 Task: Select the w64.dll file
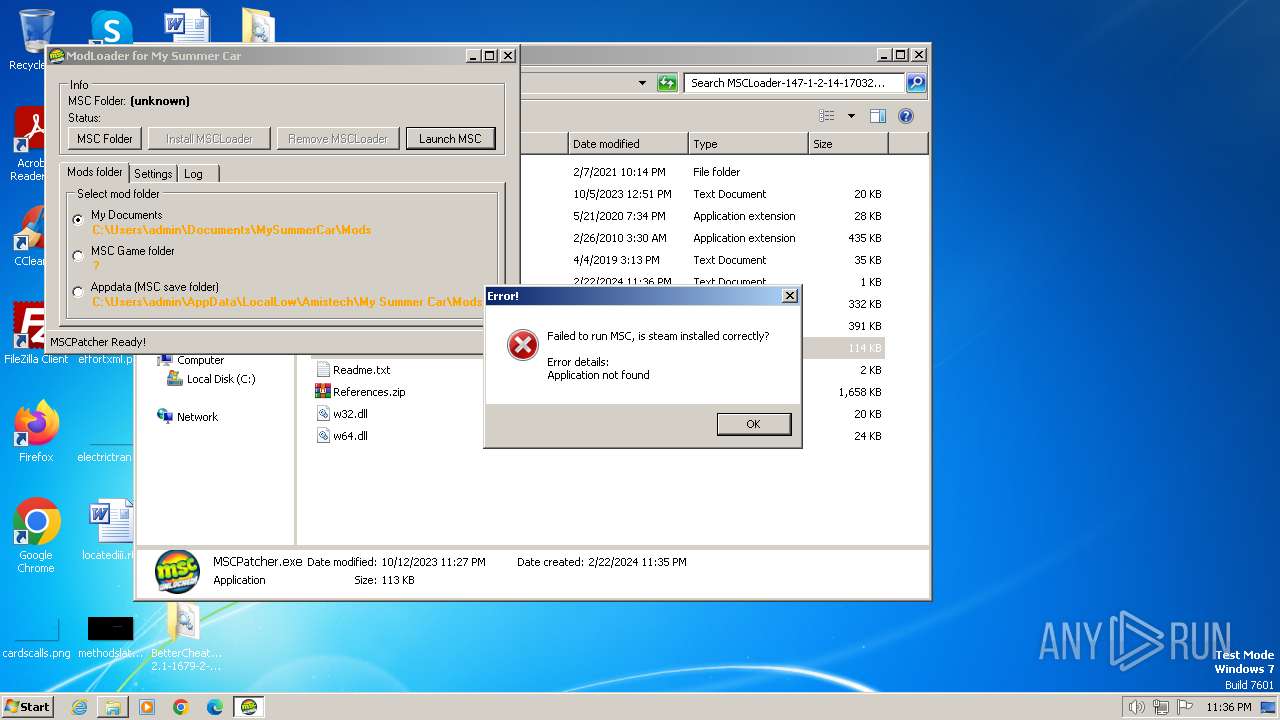[350, 436]
